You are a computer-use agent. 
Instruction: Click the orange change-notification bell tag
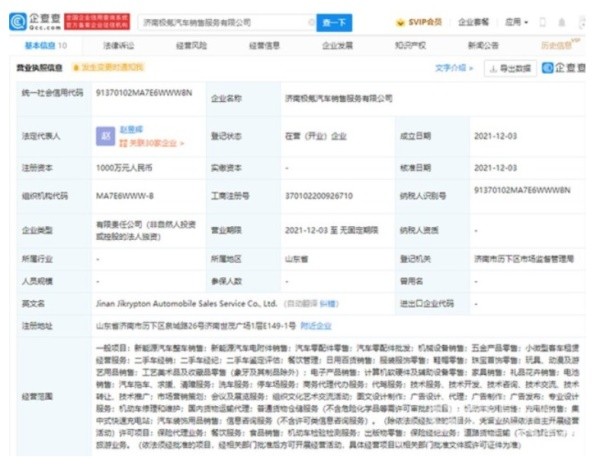coord(108,68)
